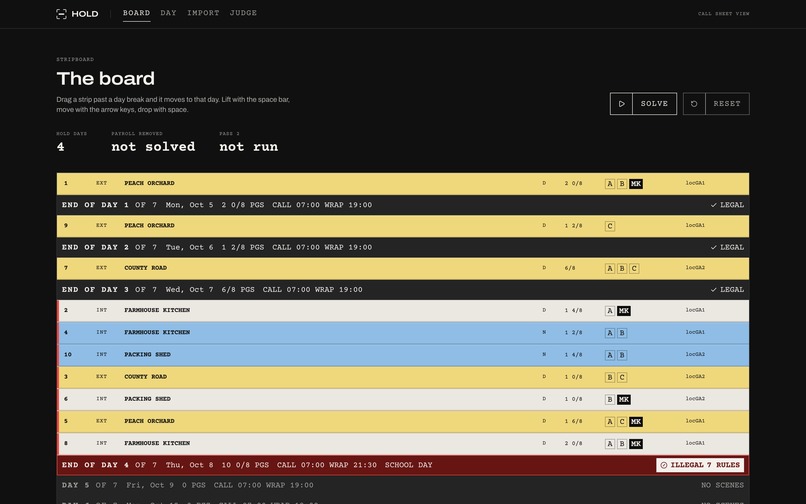Click the B cast tag on scene 1
This screenshot has height=504, width=806.
pos(622,184)
